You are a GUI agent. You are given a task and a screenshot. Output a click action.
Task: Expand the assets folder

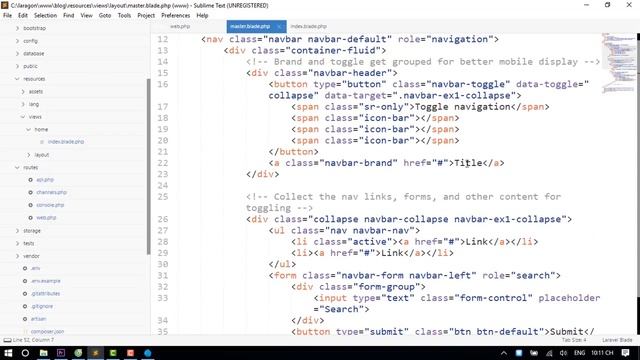pyautogui.click(x=23, y=91)
